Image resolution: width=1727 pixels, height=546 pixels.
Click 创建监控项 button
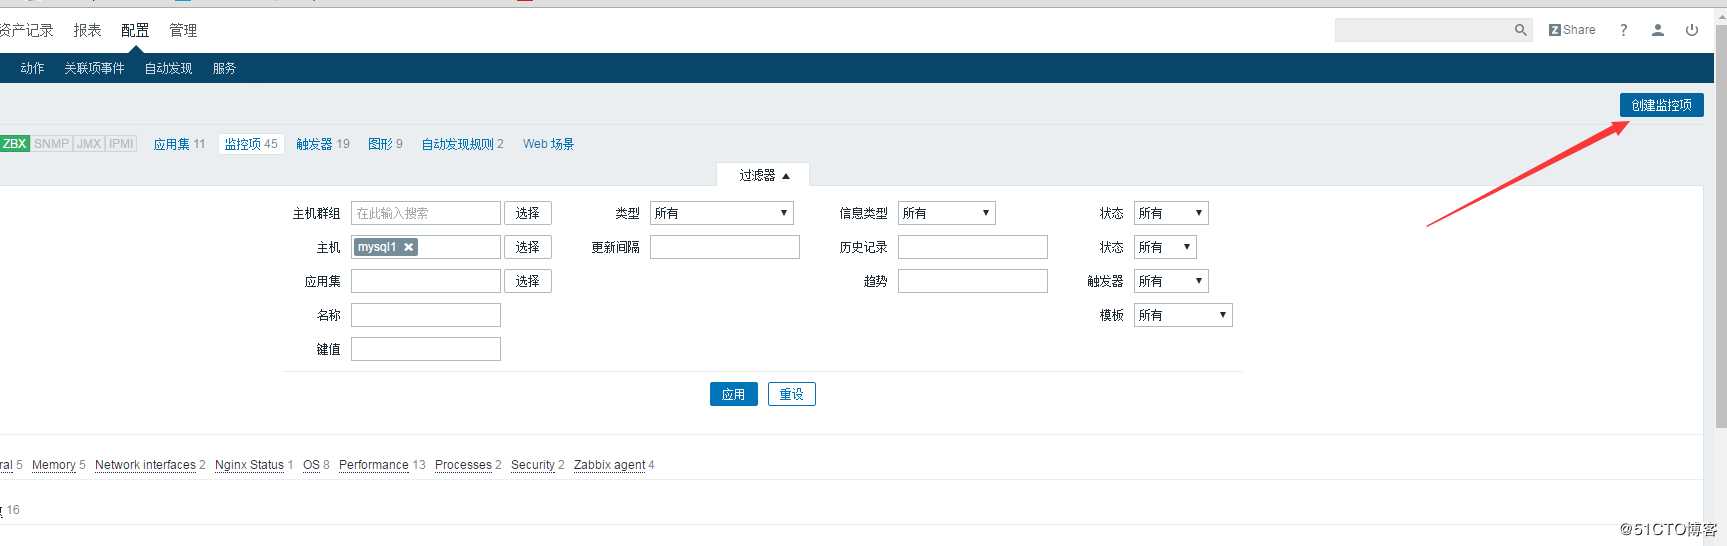click(x=1661, y=105)
